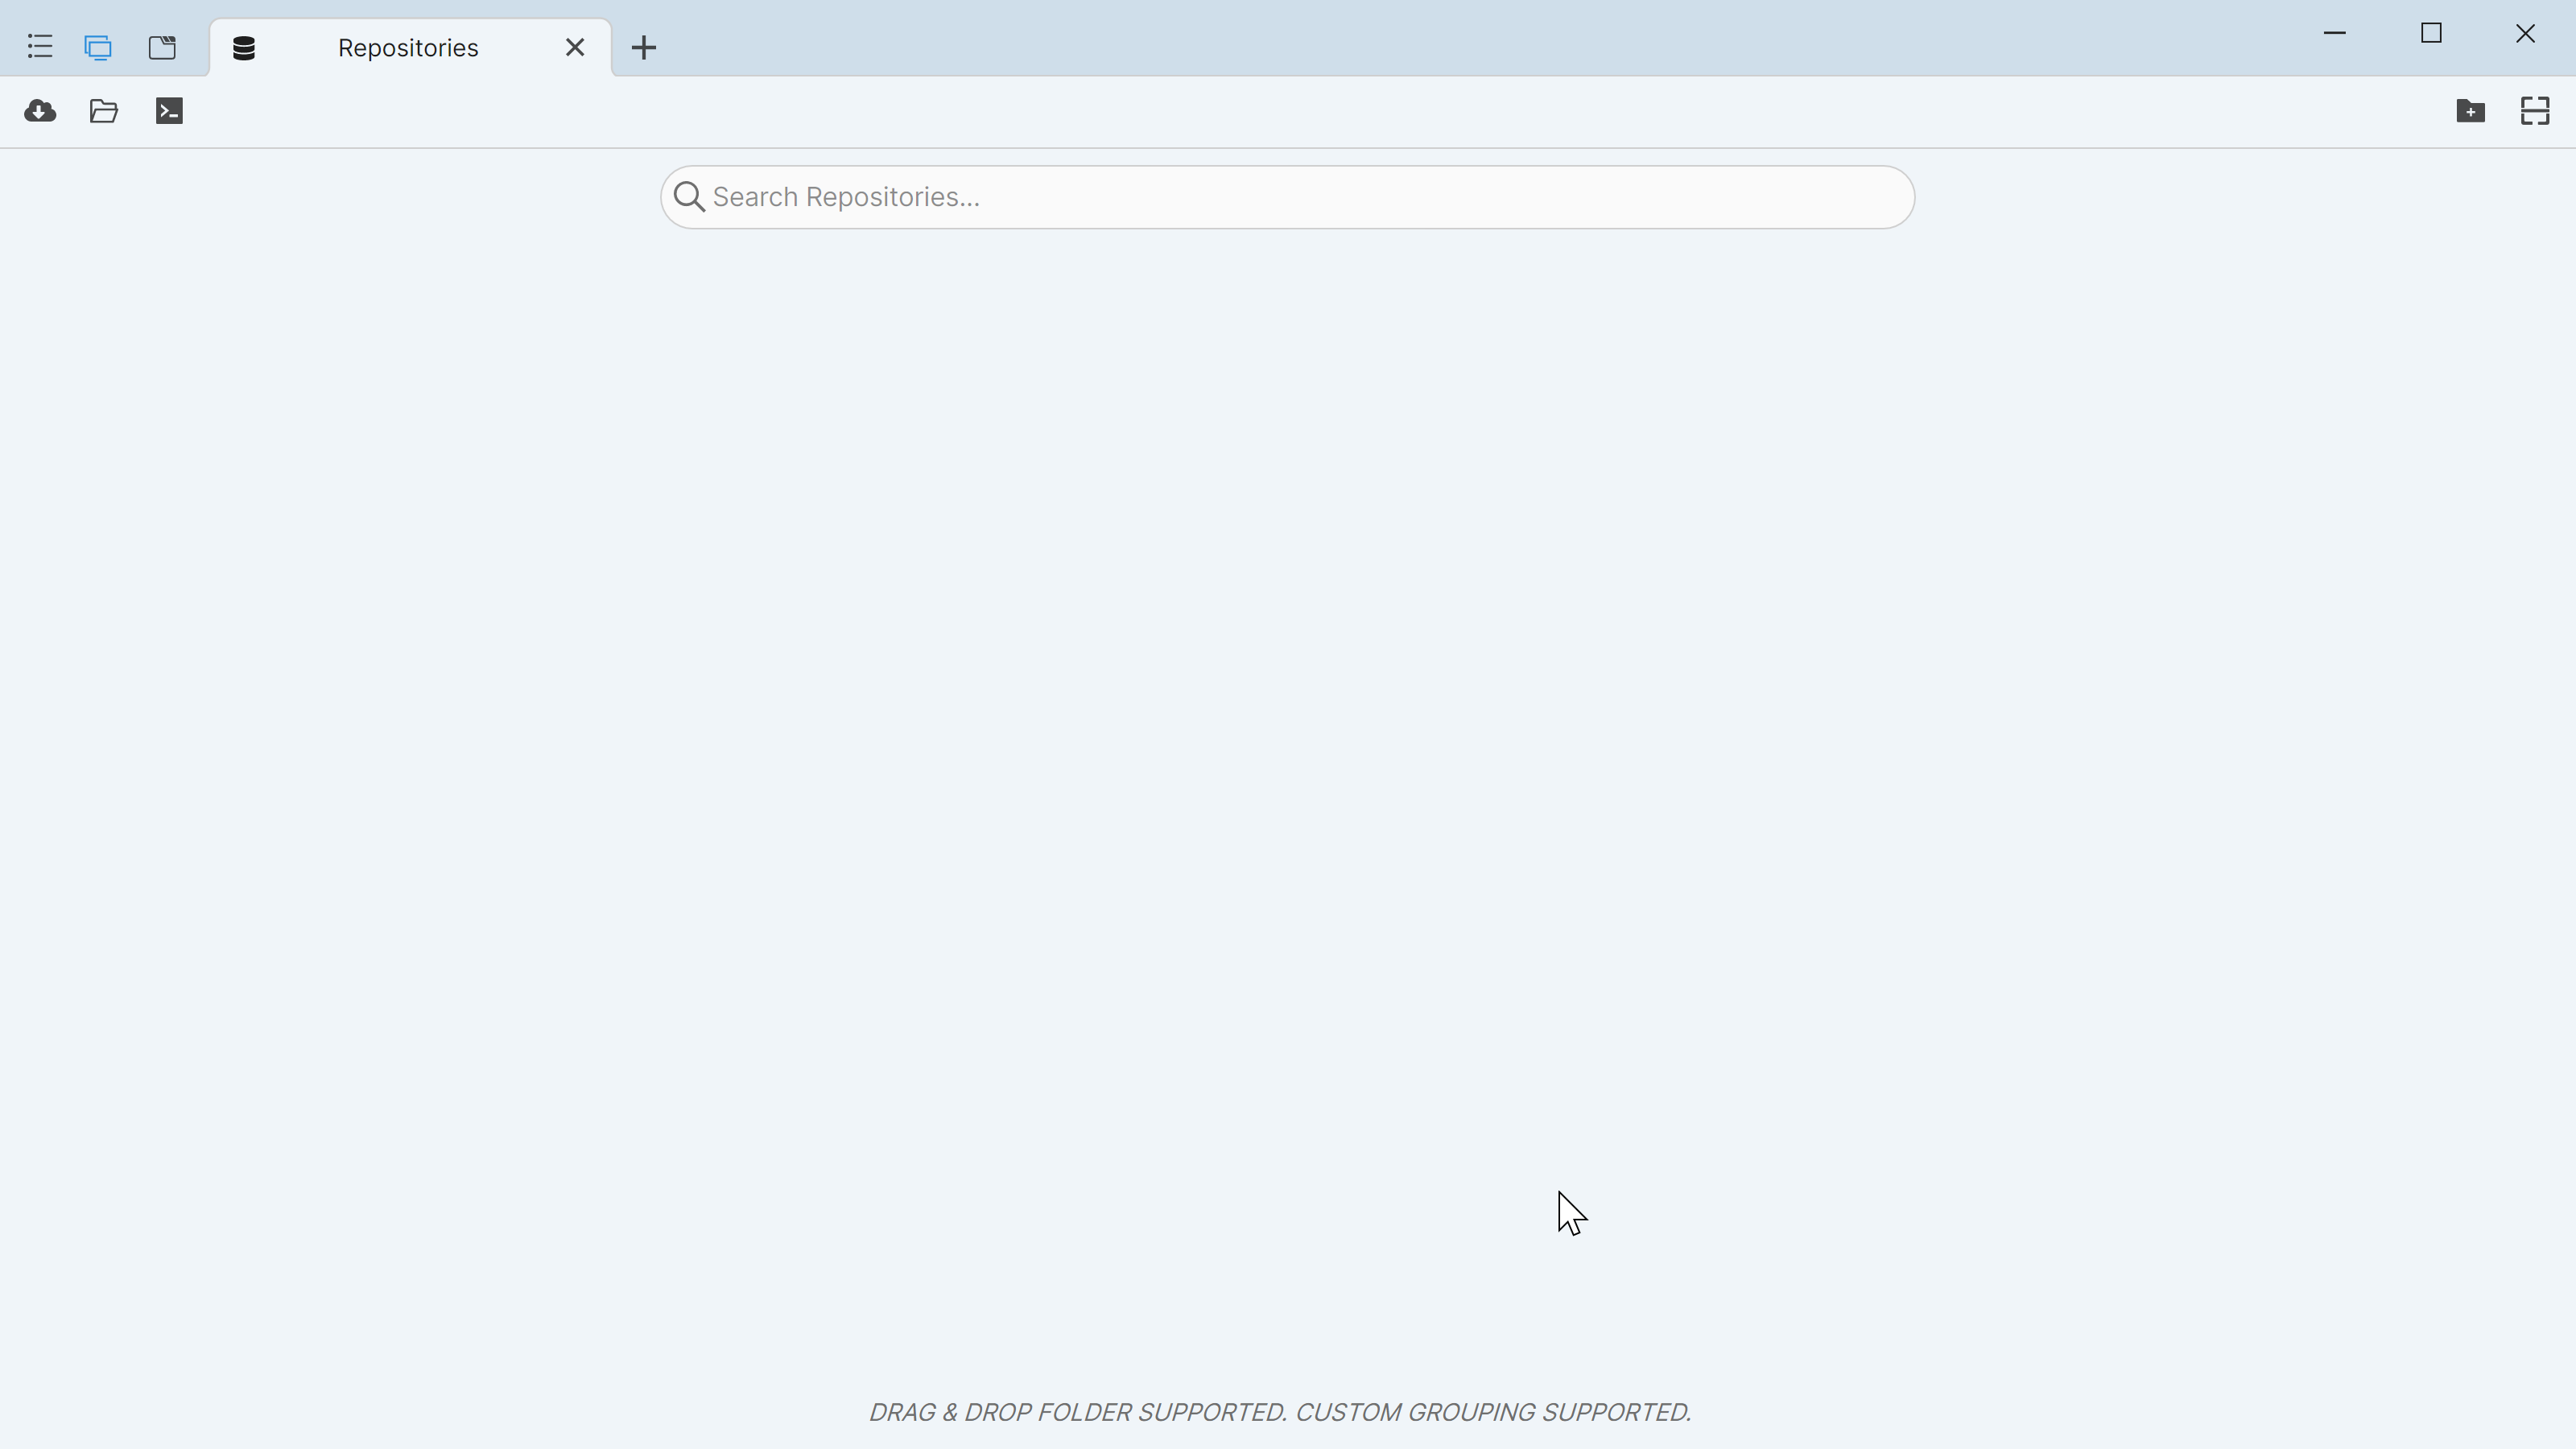Click the Add Group folder-plus icon
This screenshot has width=2576, height=1449.
click(2470, 111)
